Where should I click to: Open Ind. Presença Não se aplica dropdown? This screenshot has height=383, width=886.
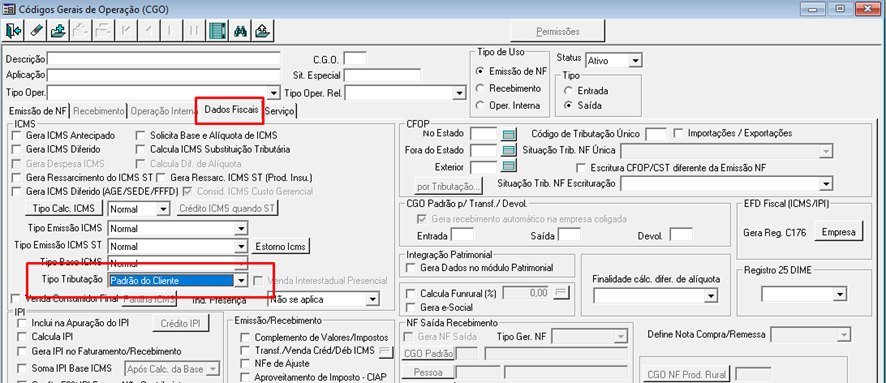(372, 299)
